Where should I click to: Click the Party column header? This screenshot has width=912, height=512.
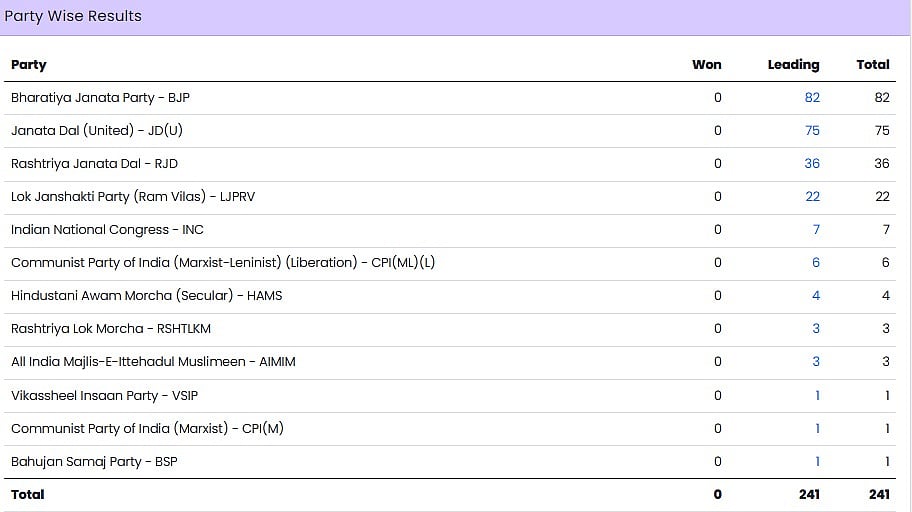click(x=29, y=65)
